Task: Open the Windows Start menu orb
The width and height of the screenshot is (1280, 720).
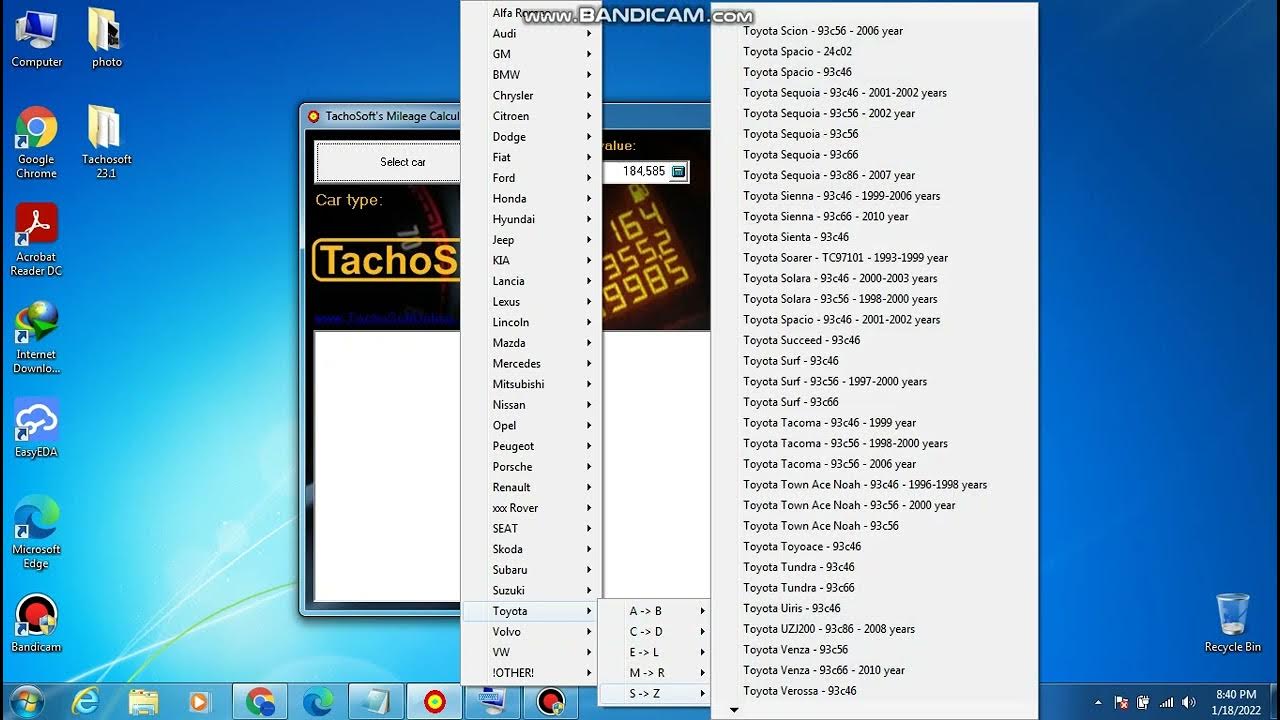Action: pos(27,702)
